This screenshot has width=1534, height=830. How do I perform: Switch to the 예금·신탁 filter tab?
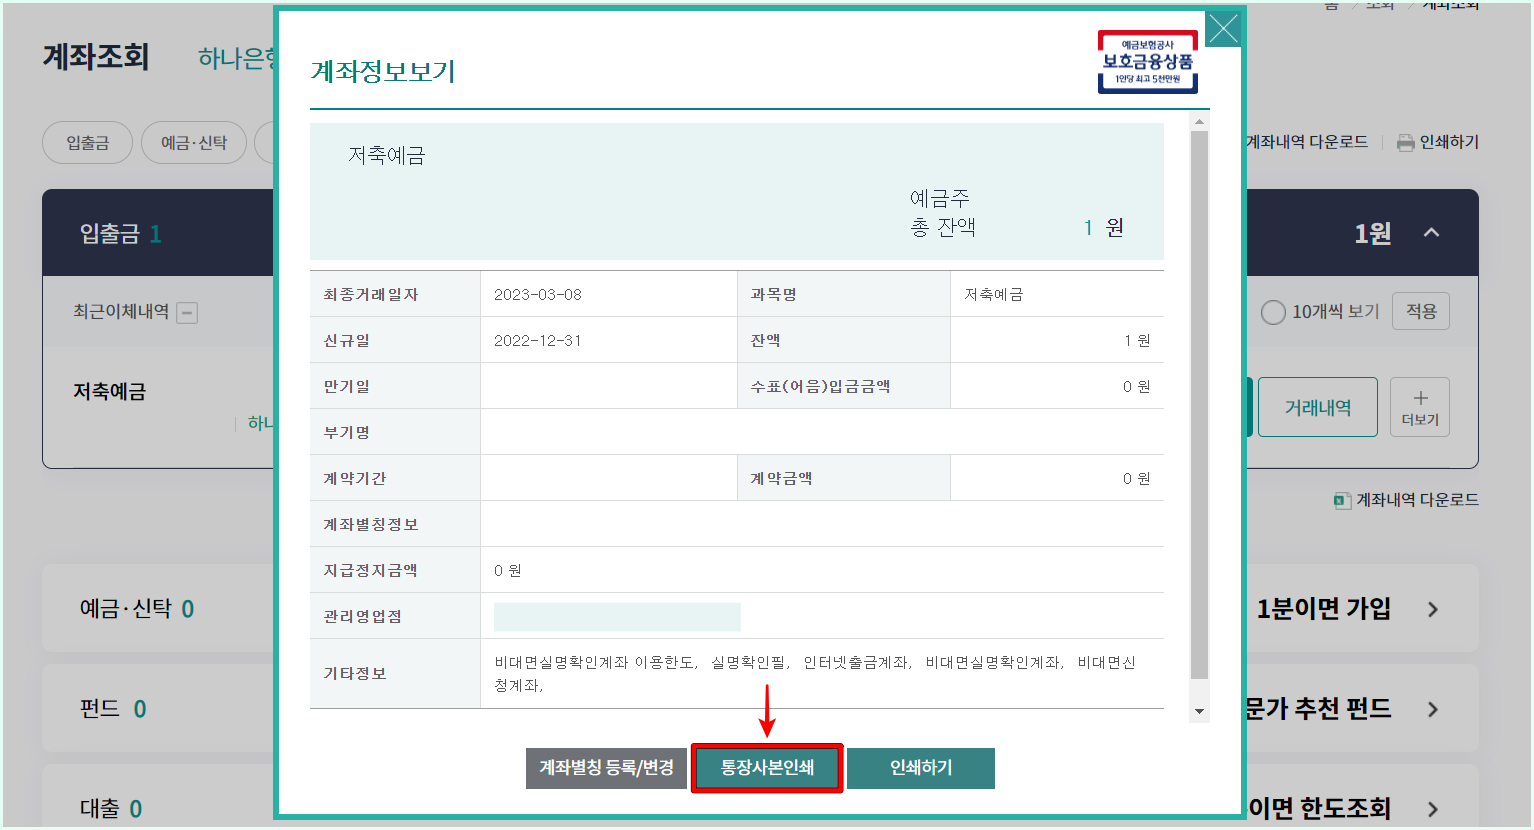193,142
